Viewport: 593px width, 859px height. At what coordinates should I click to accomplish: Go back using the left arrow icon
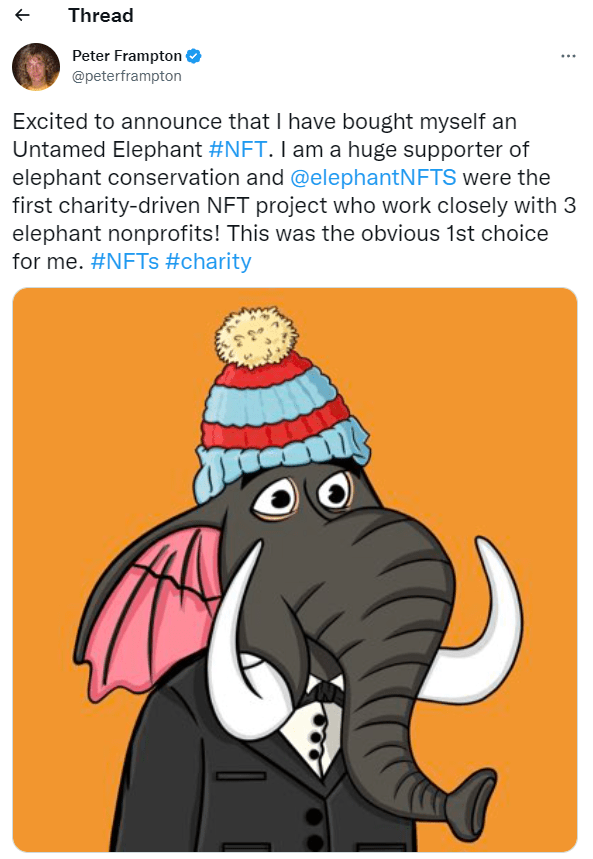pos(22,15)
